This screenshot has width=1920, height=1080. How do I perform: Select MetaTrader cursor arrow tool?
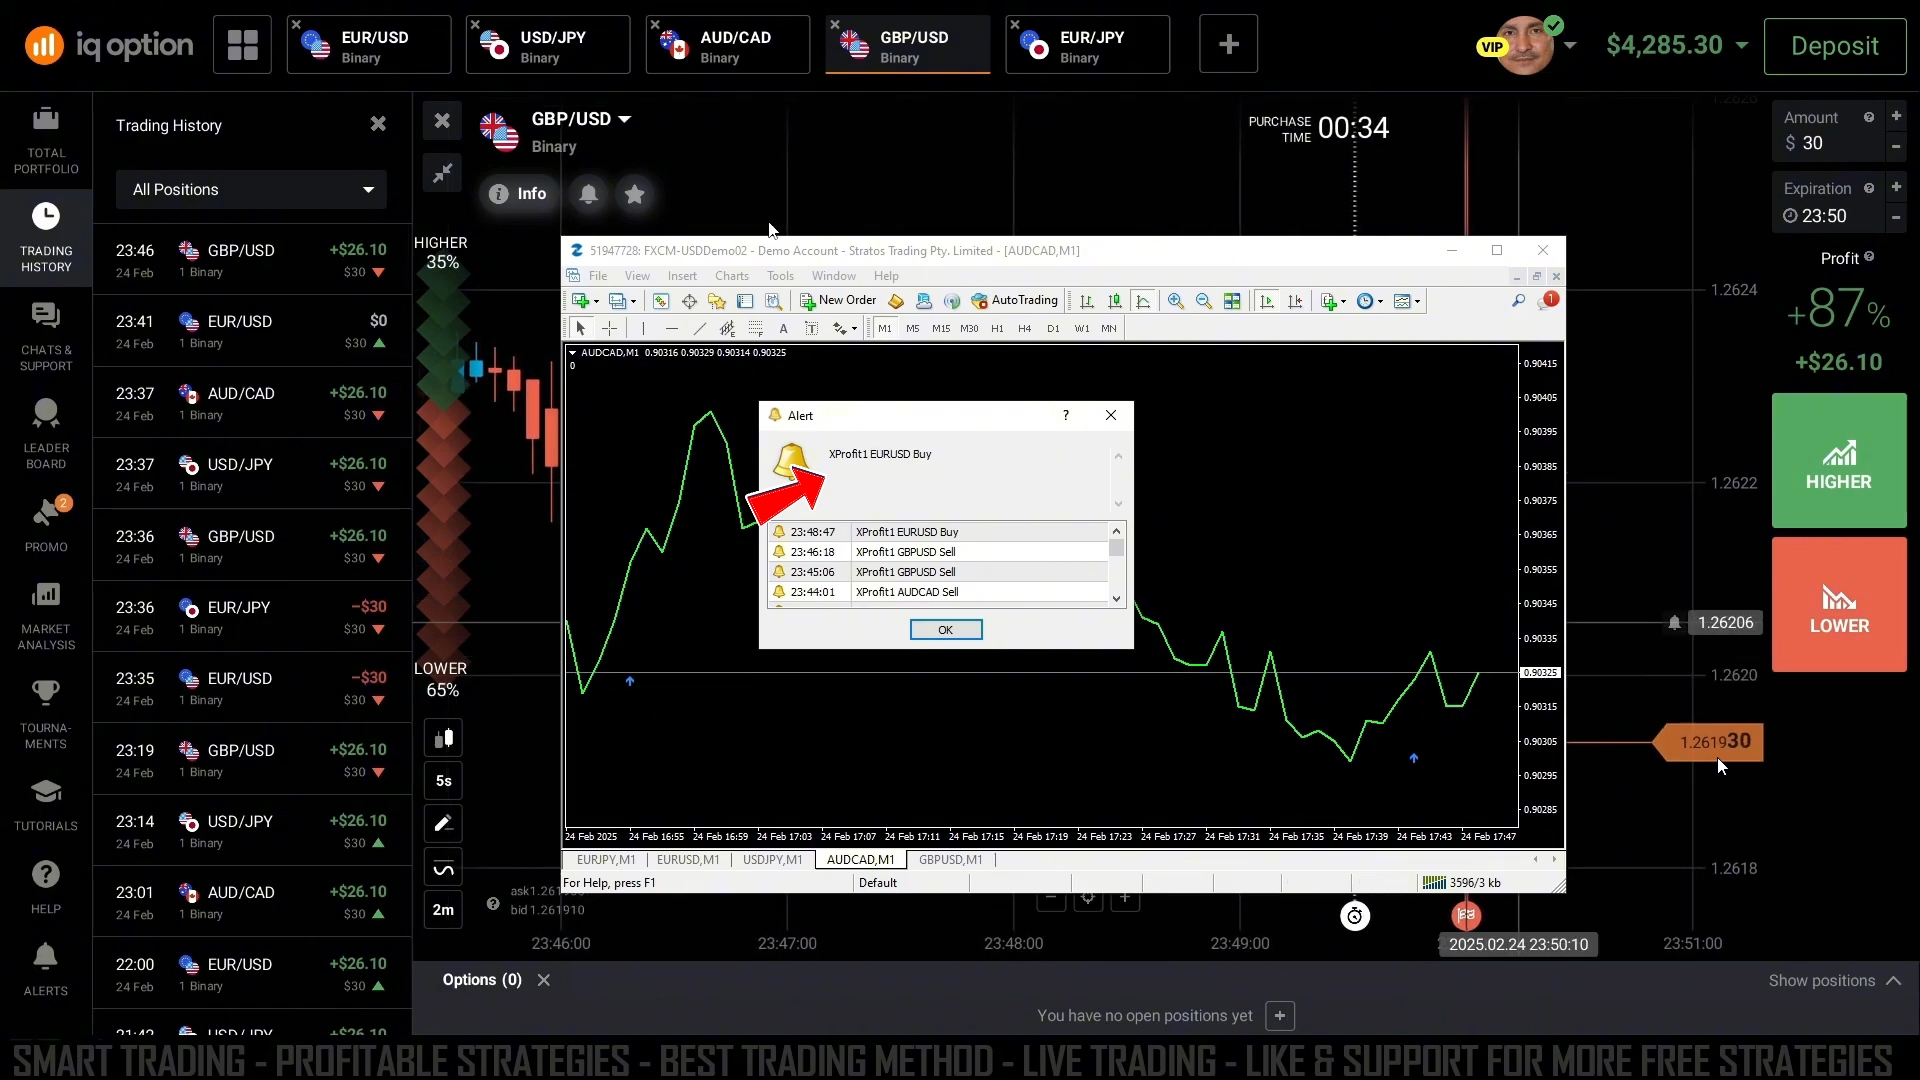[580, 328]
